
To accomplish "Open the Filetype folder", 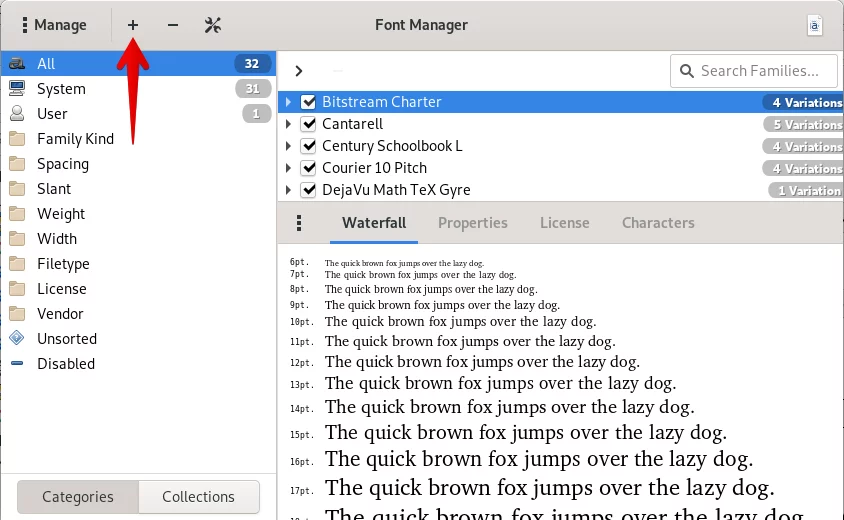I will click(x=138, y=264).
